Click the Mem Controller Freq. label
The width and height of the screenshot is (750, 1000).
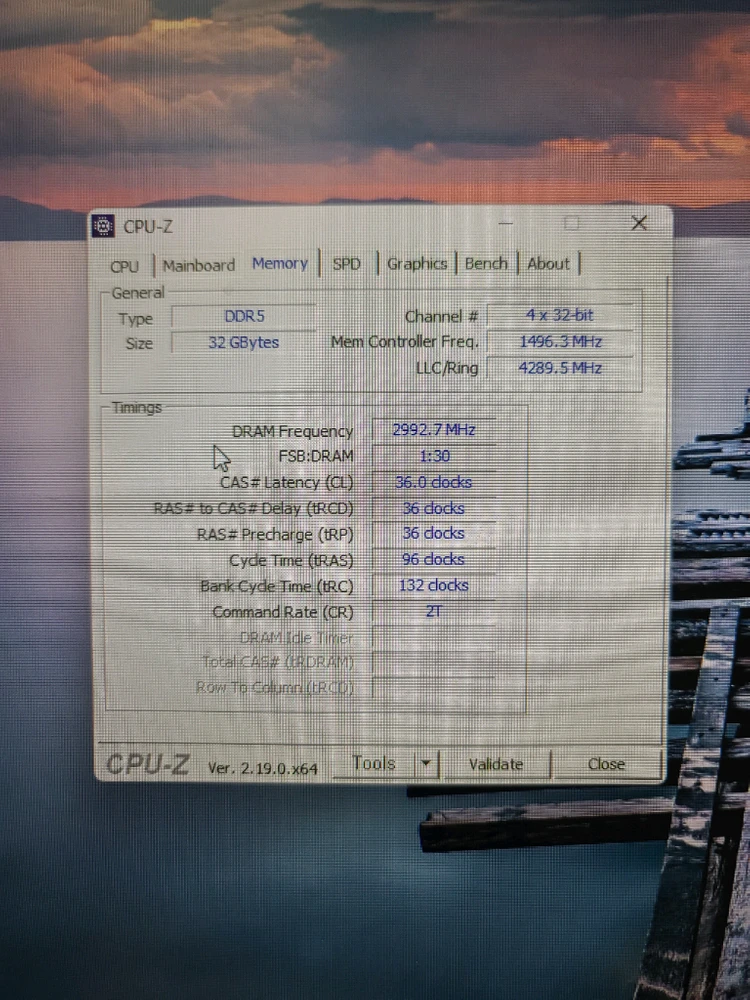[404, 342]
